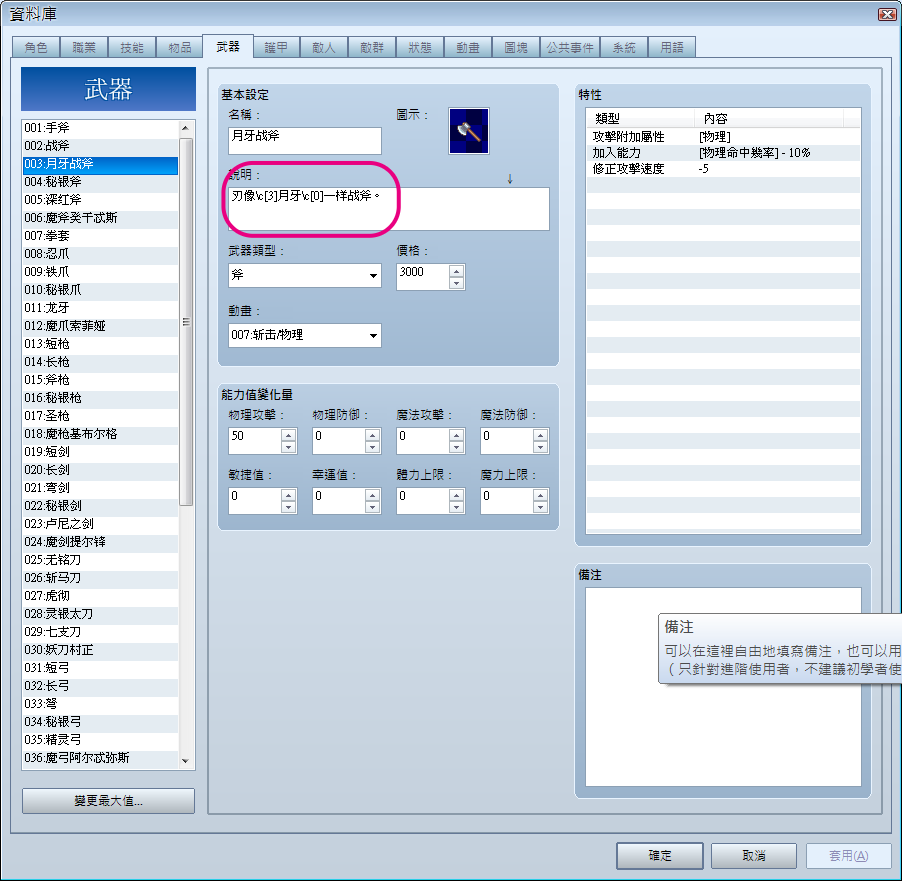
Task: Increase 魔法攻擊 with the up arrow
Action: click(457, 435)
